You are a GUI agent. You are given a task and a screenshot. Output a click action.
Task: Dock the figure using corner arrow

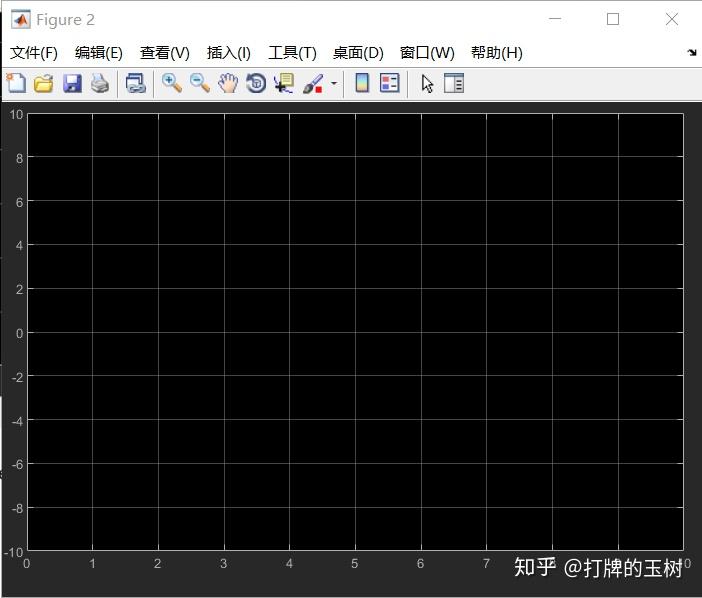tap(692, 53)
